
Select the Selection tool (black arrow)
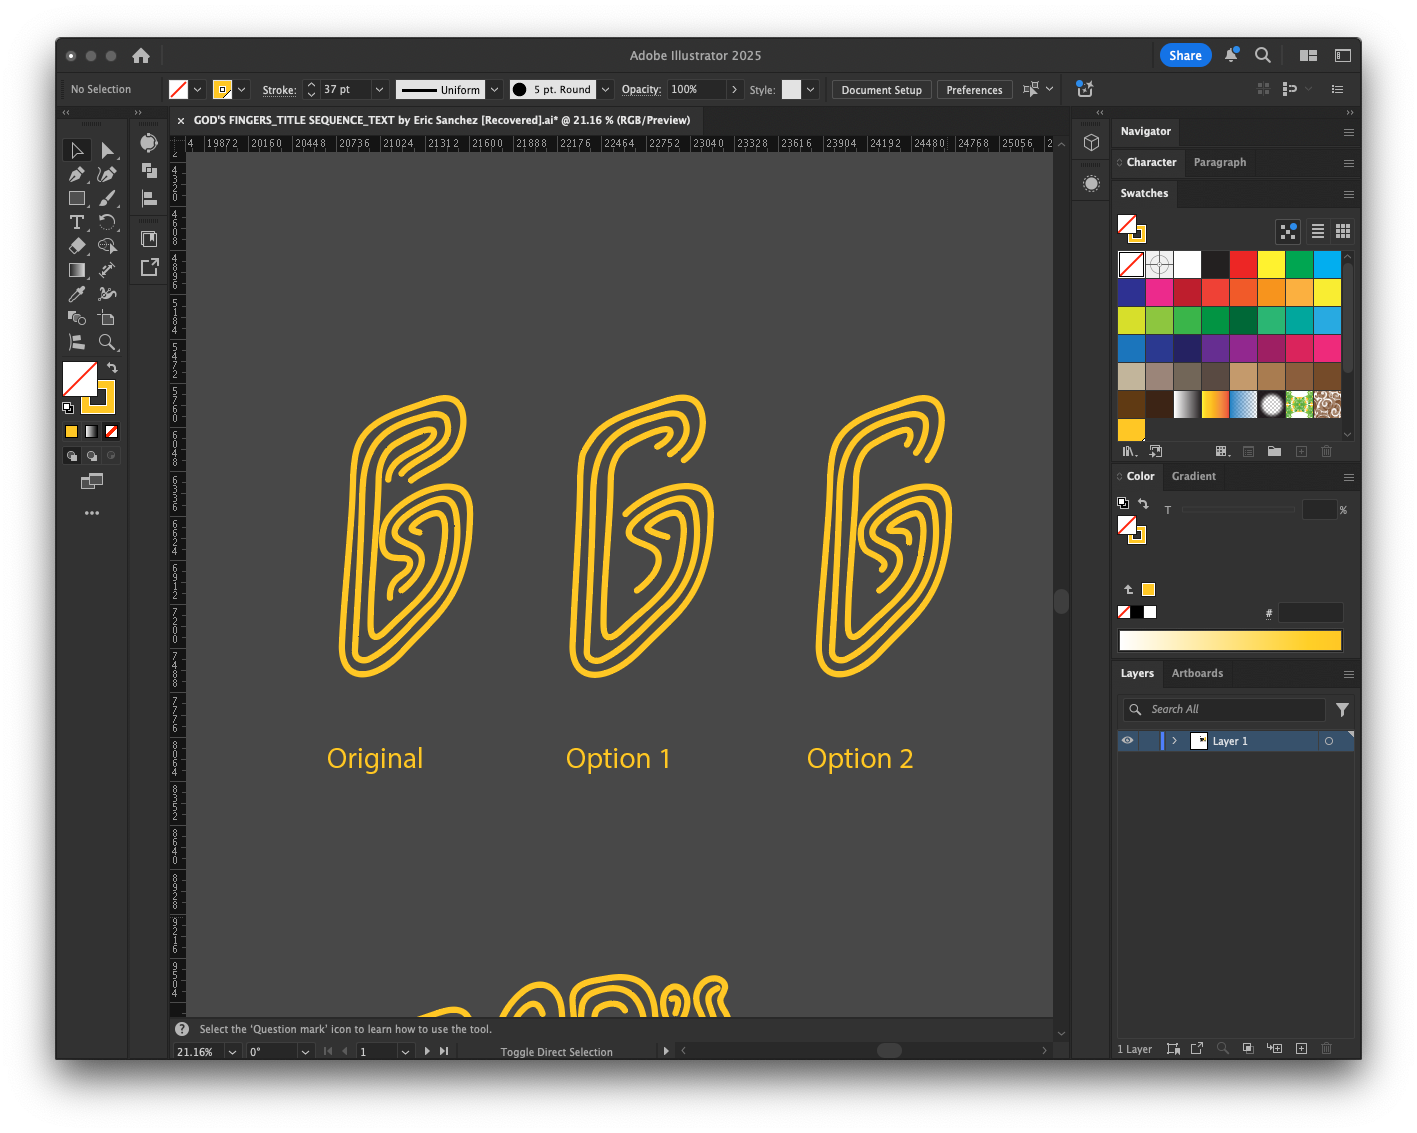77,150
